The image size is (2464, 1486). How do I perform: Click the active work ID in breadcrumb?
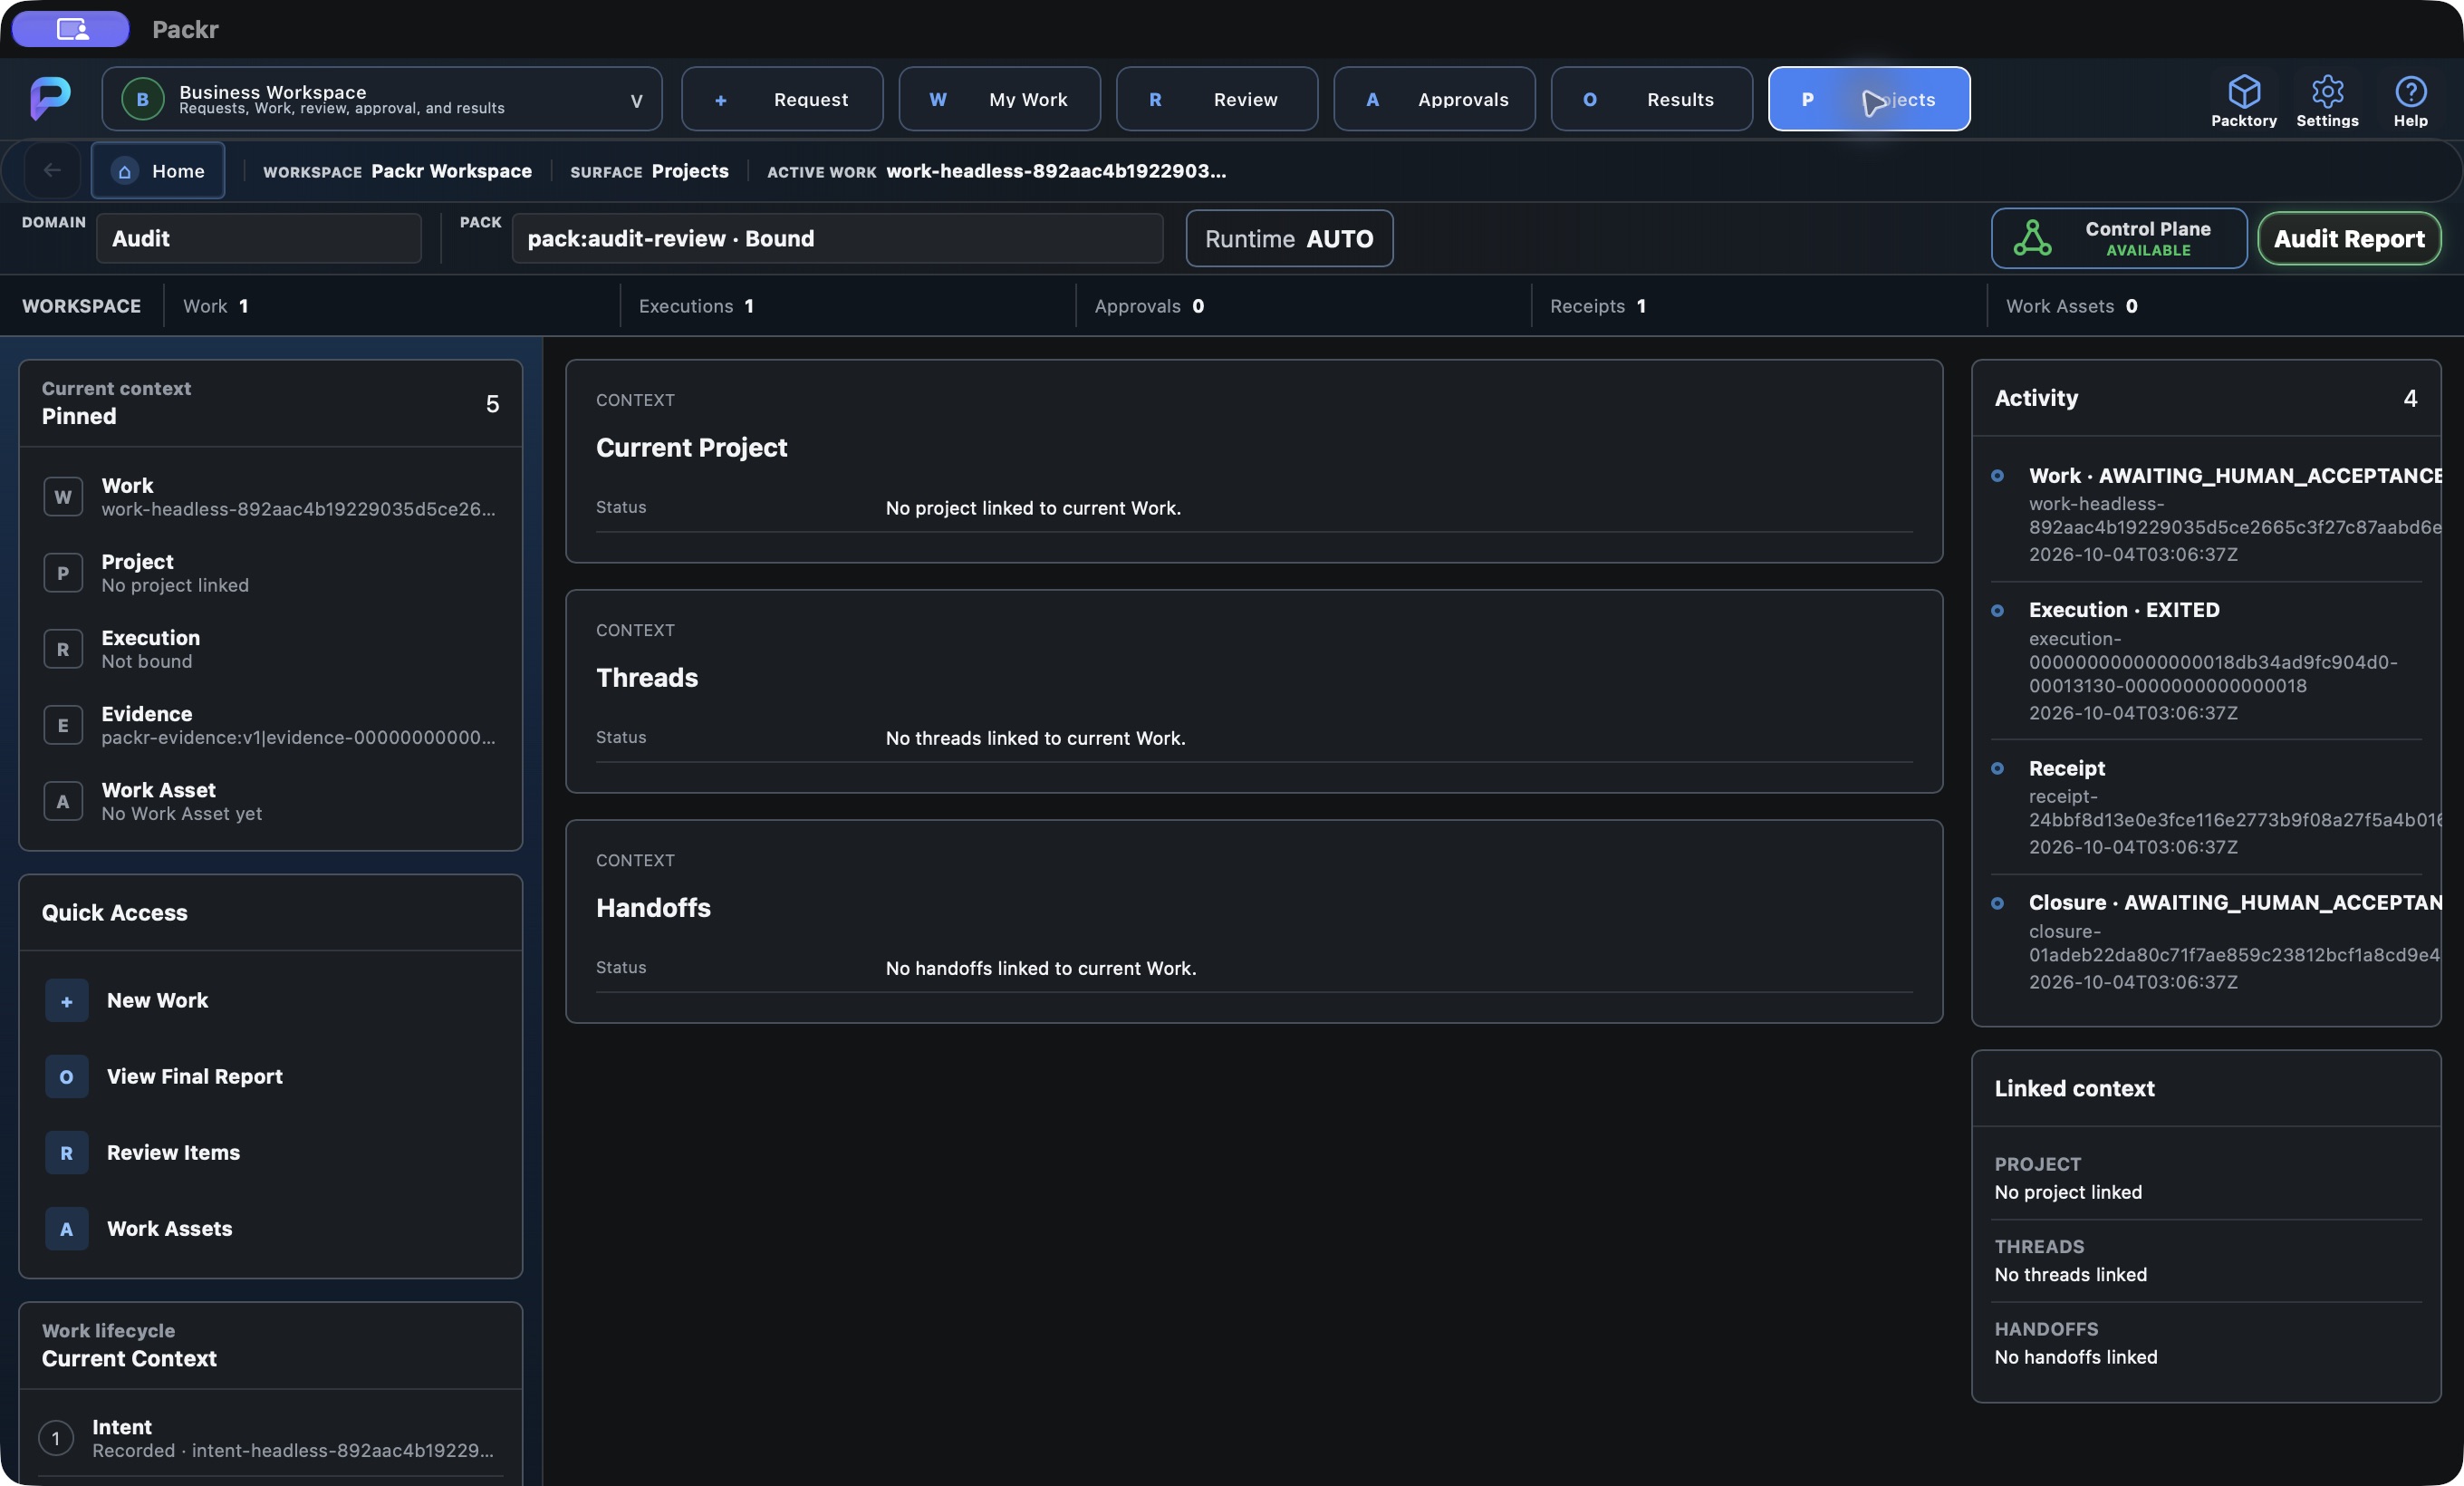[1056, 171]
